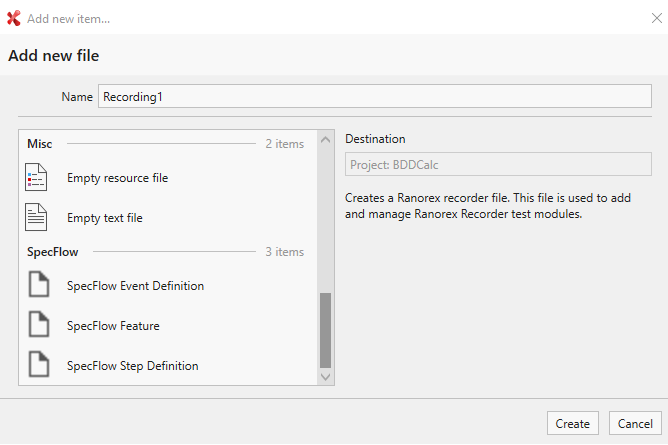This screenshot has width=668, height=445.
Task: Click the Ranorex logo in title bar
Action: pyautogui.click(x=14, y=18)
